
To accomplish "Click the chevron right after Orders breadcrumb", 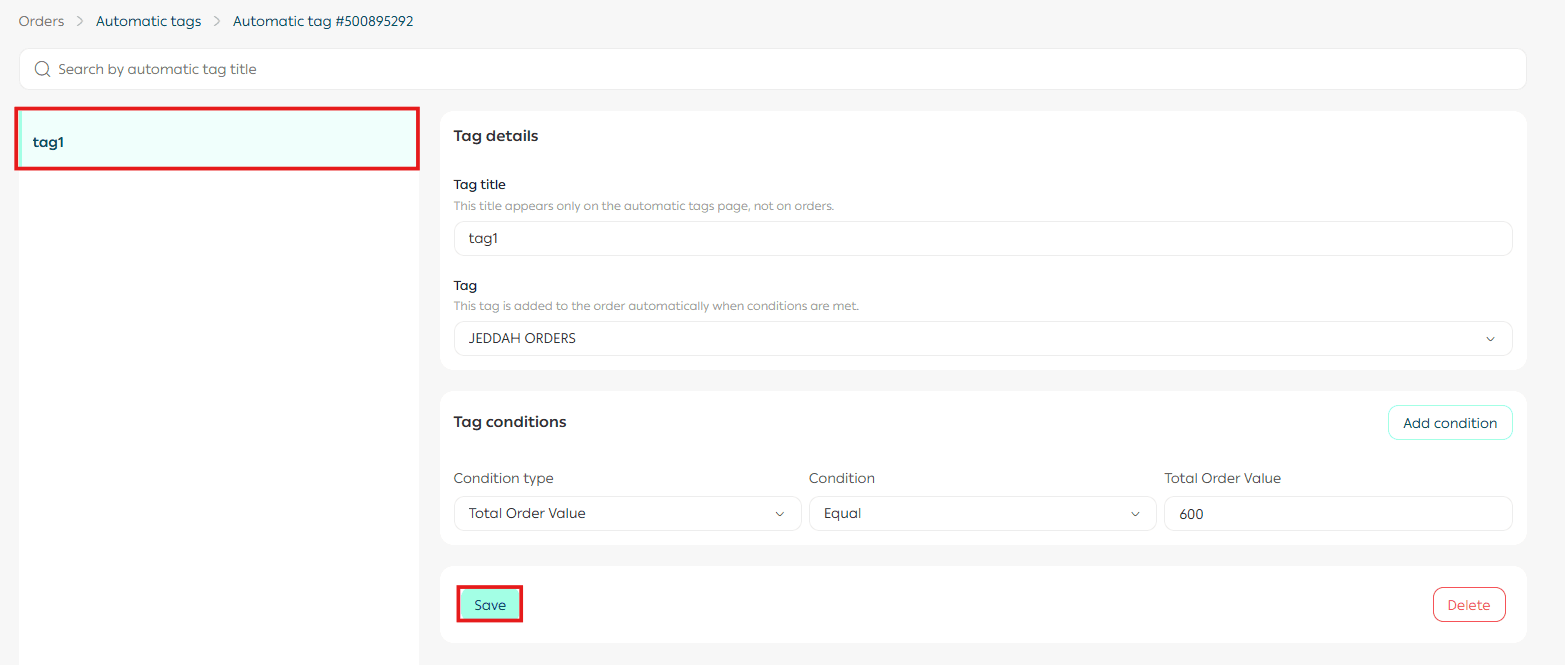I will tap(80, 21).
